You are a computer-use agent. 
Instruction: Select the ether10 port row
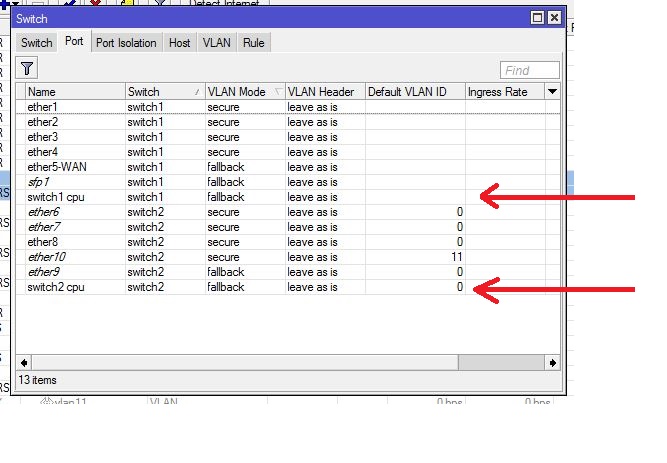click(288, 257)
